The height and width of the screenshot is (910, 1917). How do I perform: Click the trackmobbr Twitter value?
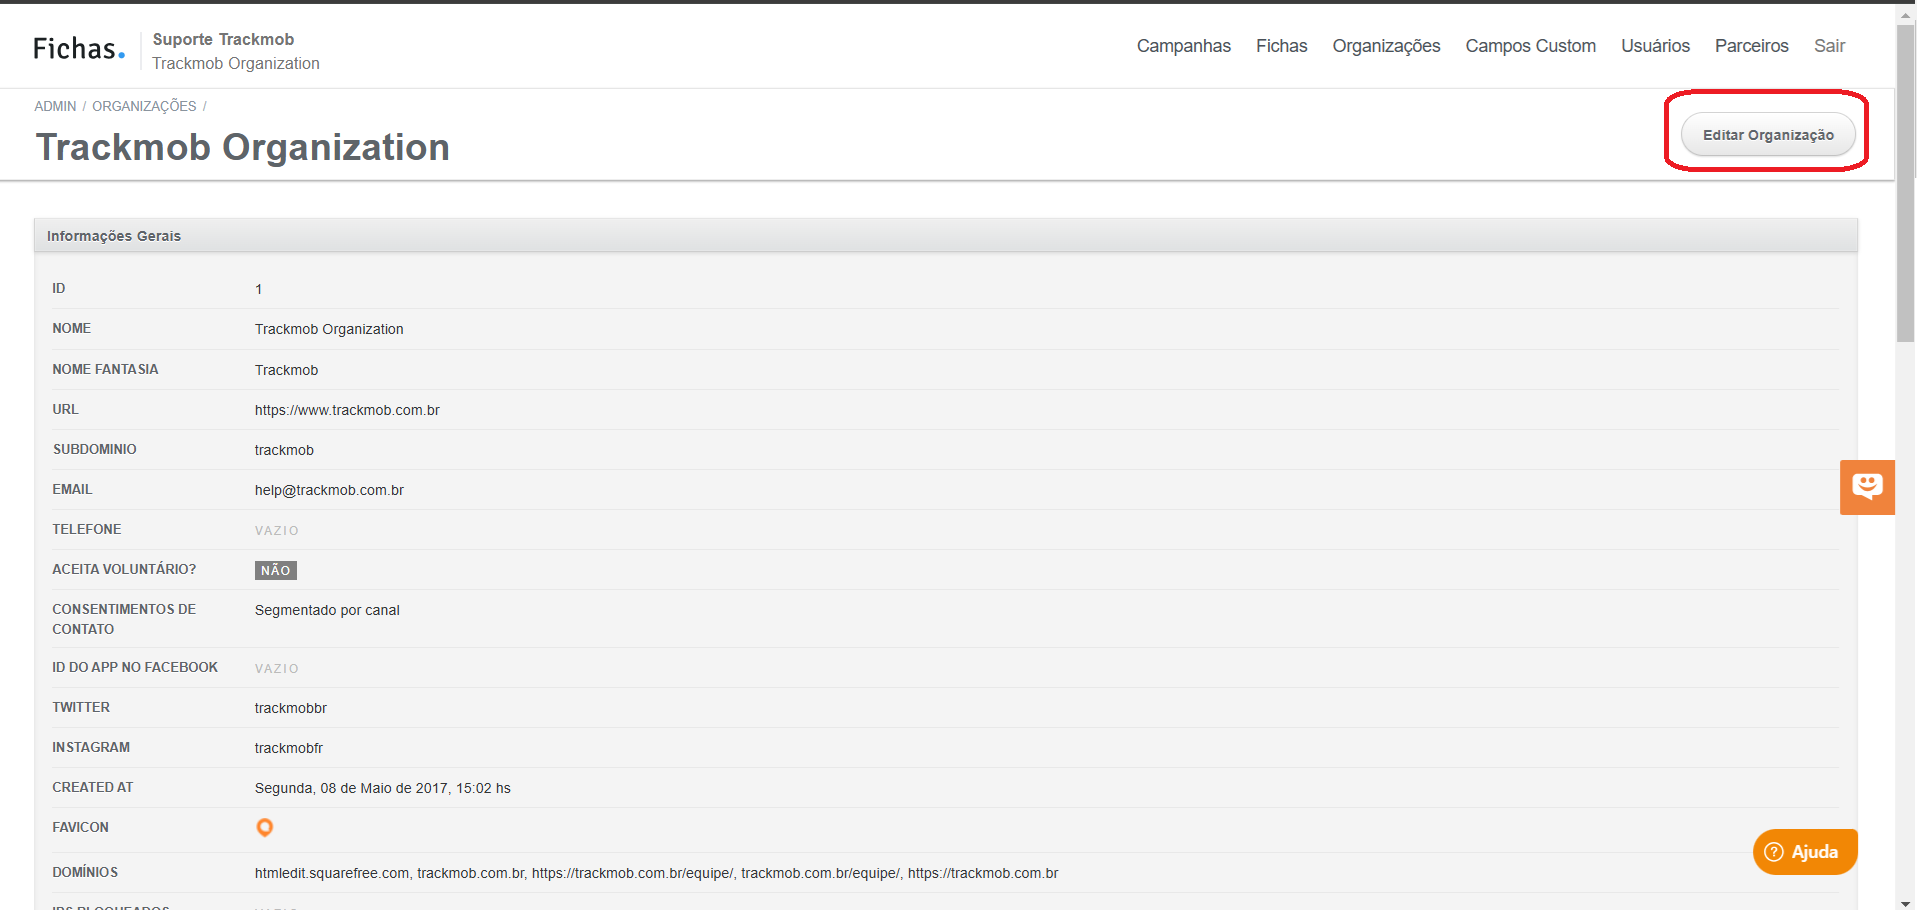(291, 708)
